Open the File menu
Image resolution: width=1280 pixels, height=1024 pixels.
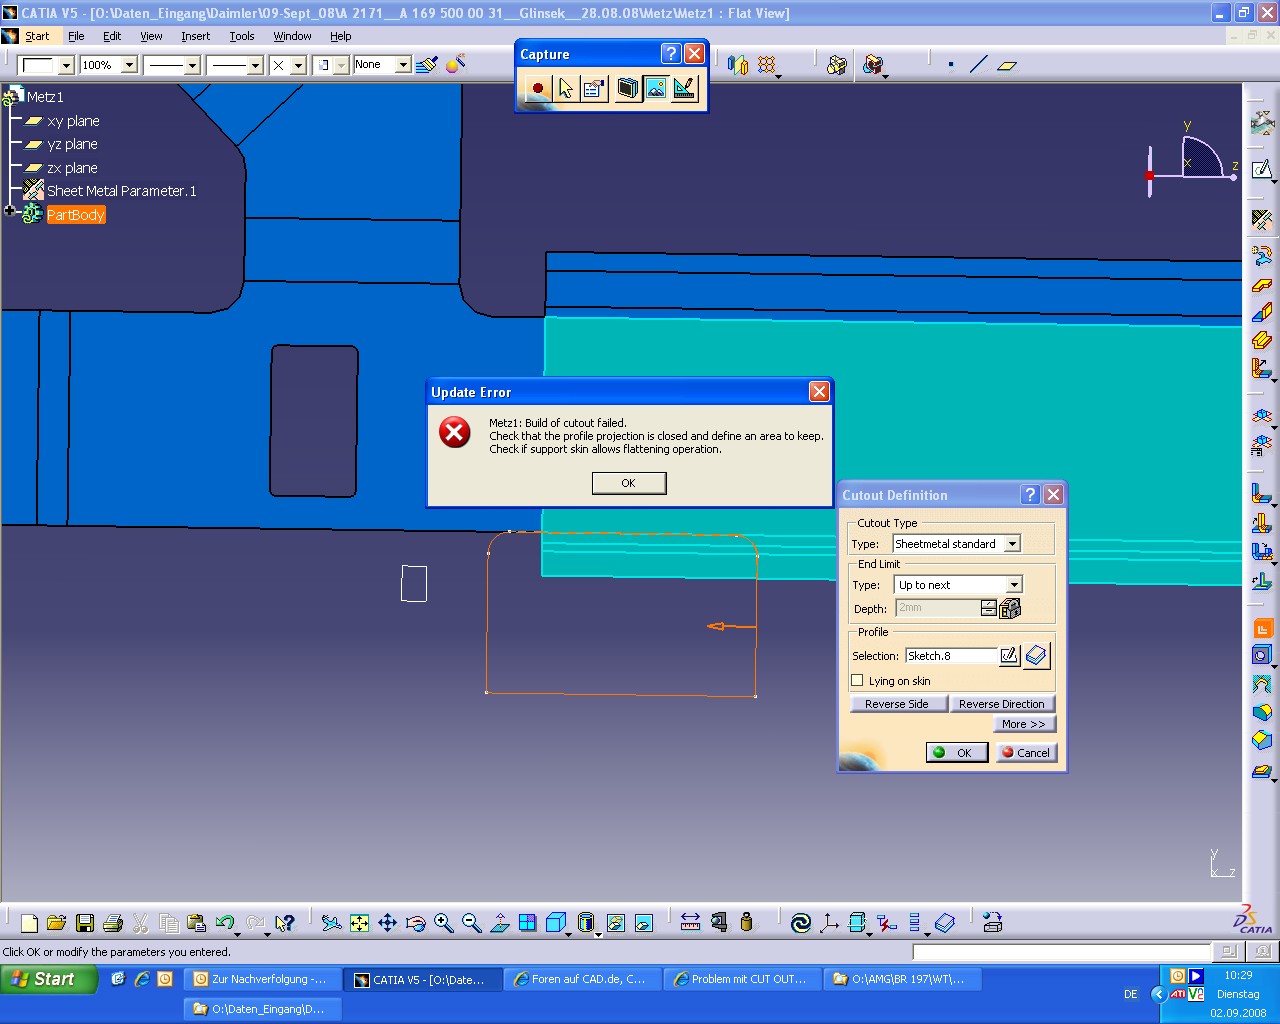click(x=76, y=36)
